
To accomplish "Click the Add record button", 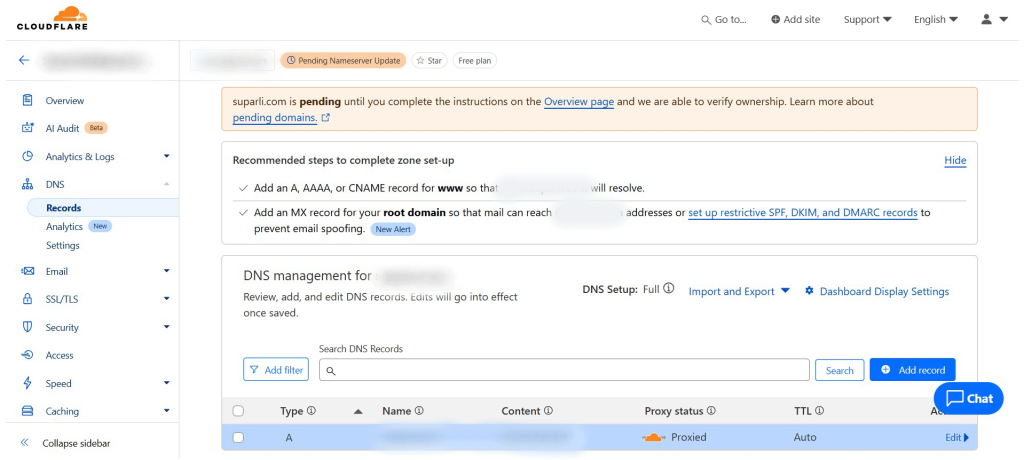I will pos(912,370).
